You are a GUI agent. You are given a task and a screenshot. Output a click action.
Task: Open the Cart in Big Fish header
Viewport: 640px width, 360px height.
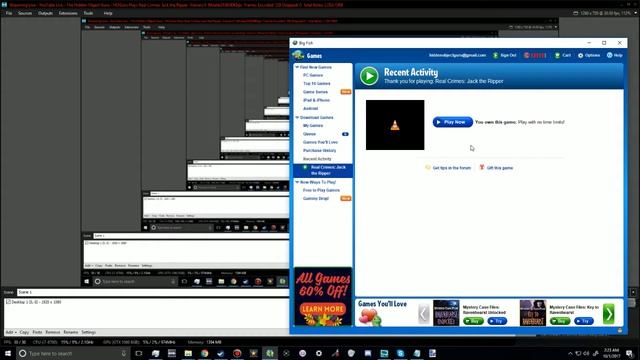[x=562, y=55]
